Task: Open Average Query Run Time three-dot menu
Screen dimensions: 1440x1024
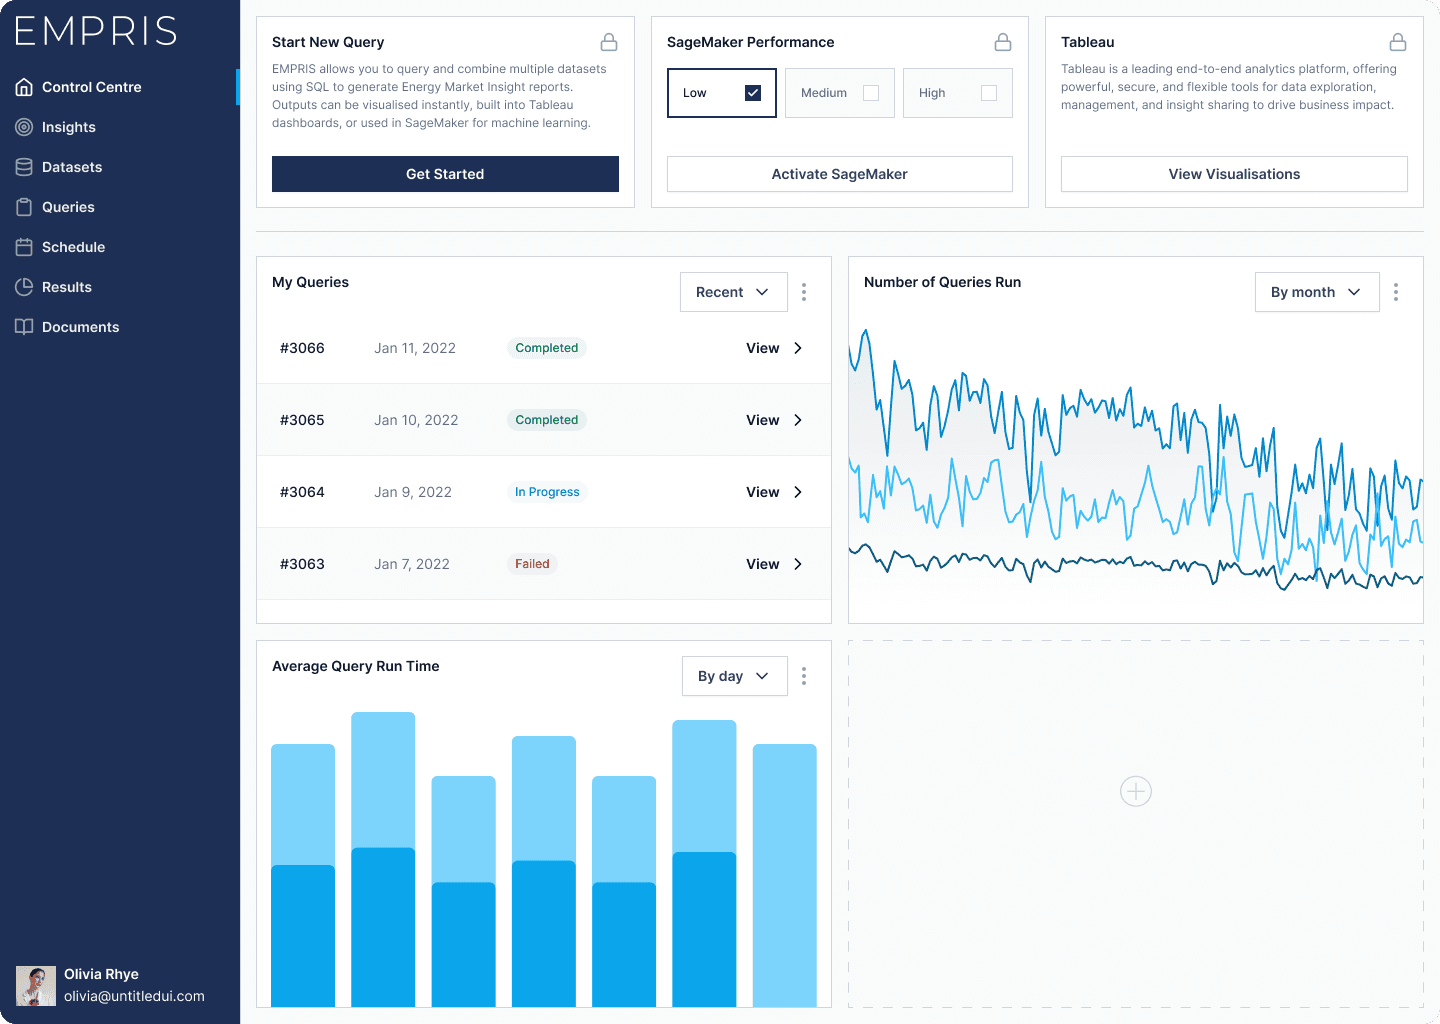Action: tap(804, 676)
